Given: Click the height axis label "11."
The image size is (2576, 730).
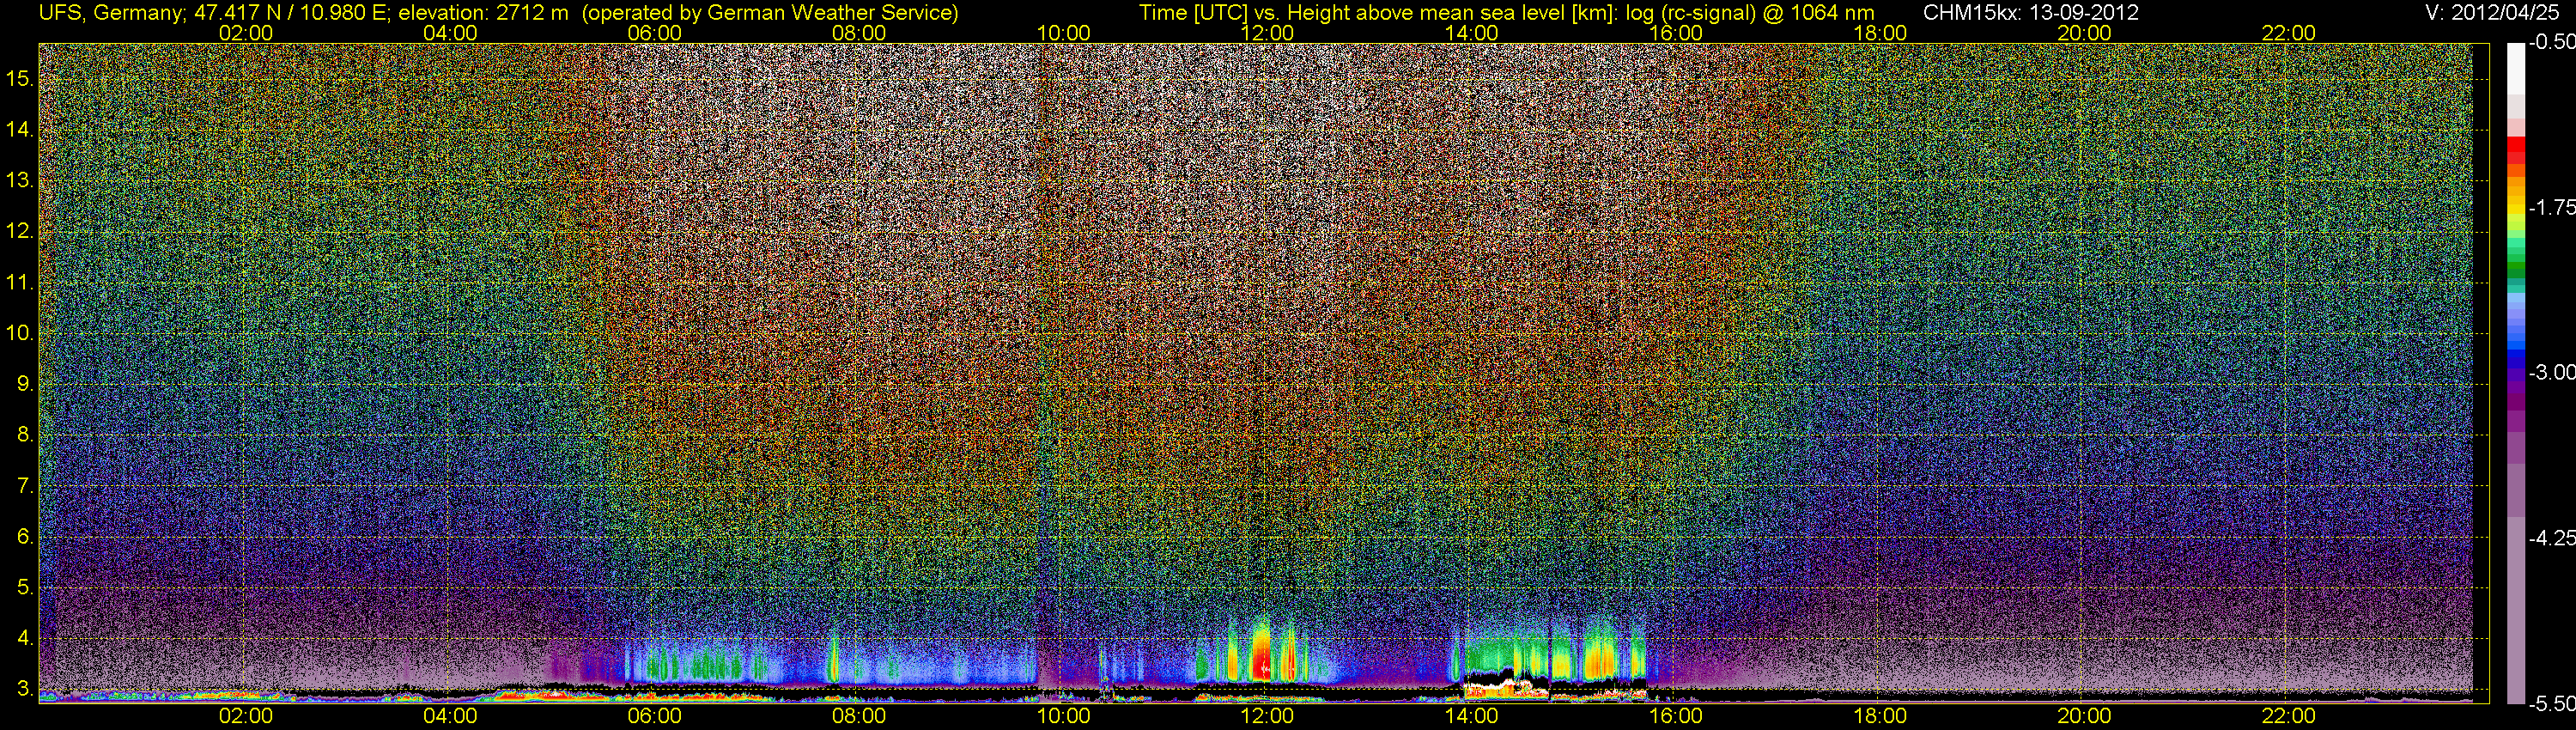Looking at the screenshot, I should (21, 282).
